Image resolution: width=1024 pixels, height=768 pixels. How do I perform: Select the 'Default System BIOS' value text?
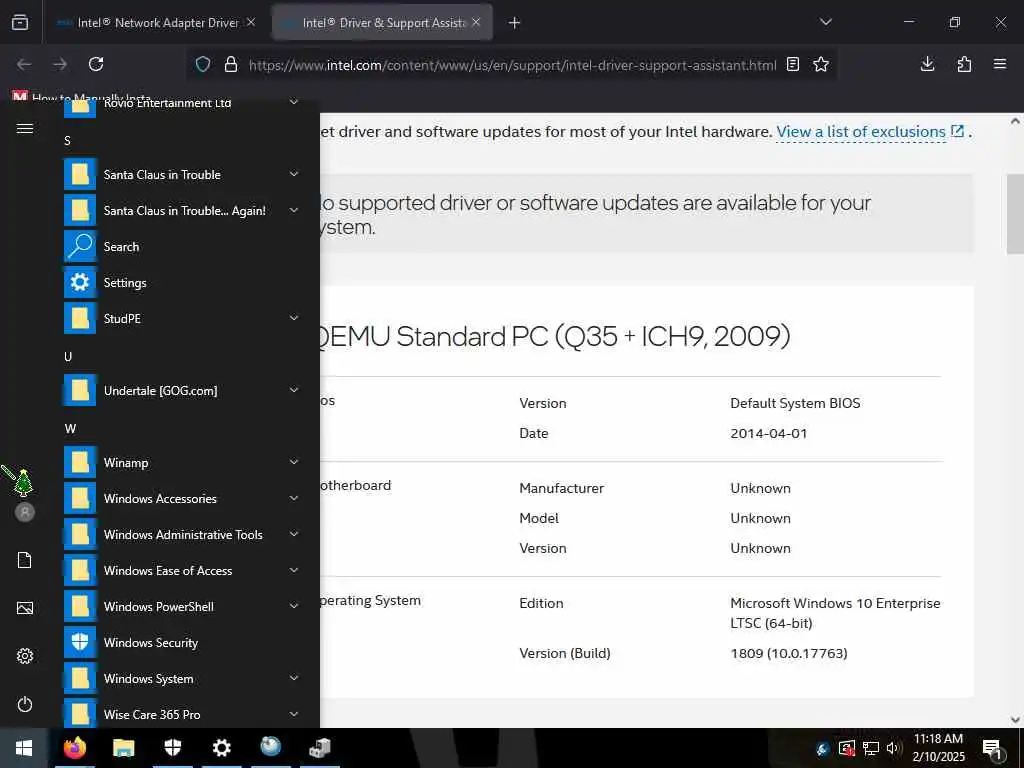click(795, 403)
